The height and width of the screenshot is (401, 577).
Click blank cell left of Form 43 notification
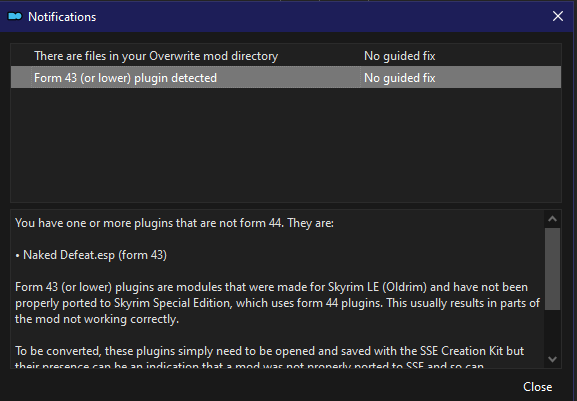(21, 78)
